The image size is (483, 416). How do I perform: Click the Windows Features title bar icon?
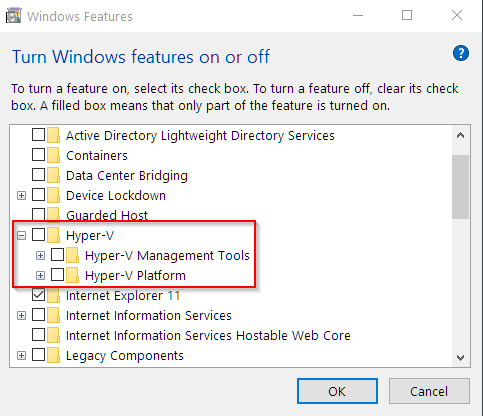point(14,16)
